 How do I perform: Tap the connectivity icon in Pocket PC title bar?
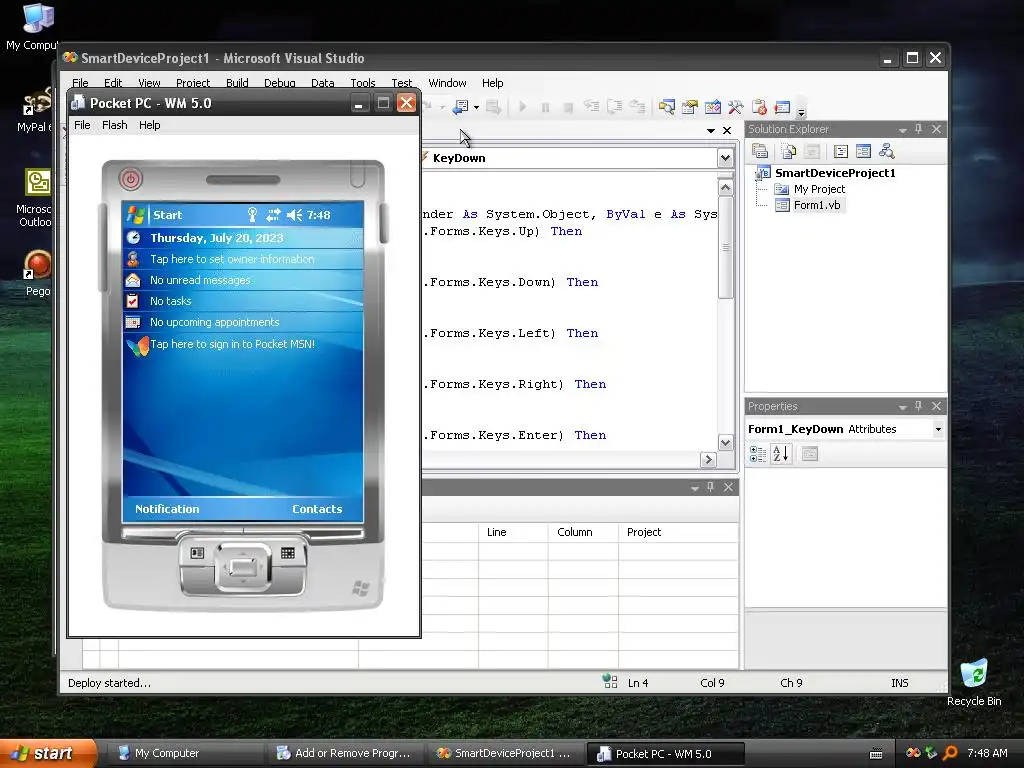pos(252,214)
